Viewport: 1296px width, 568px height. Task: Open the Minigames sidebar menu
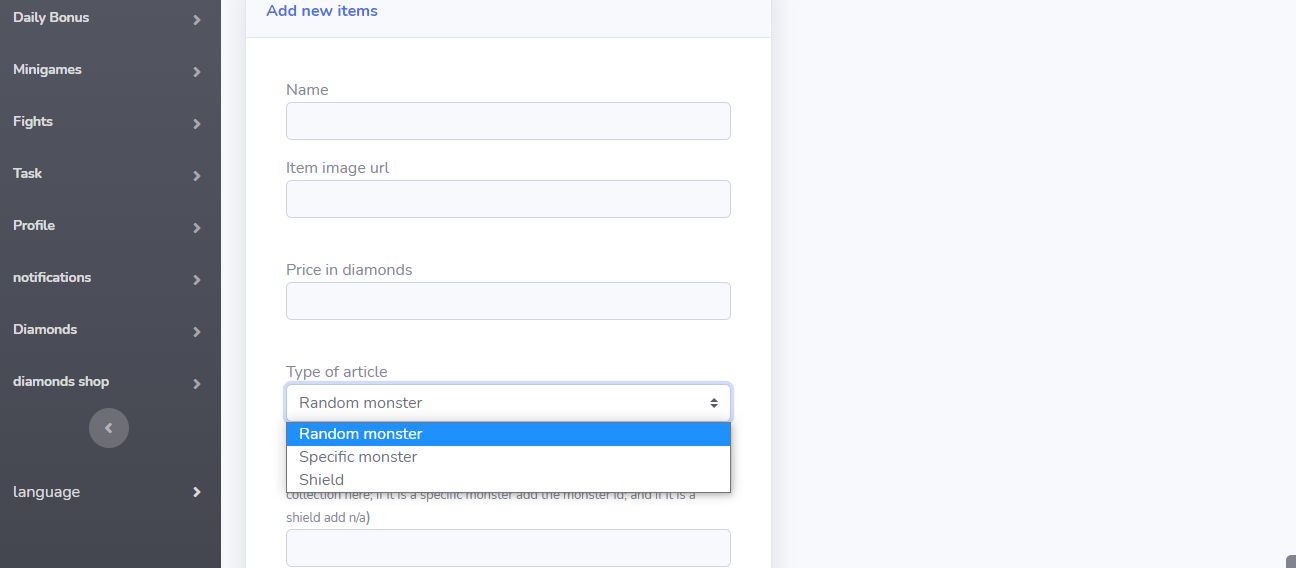pyautogui.click(x=47, y=70)
